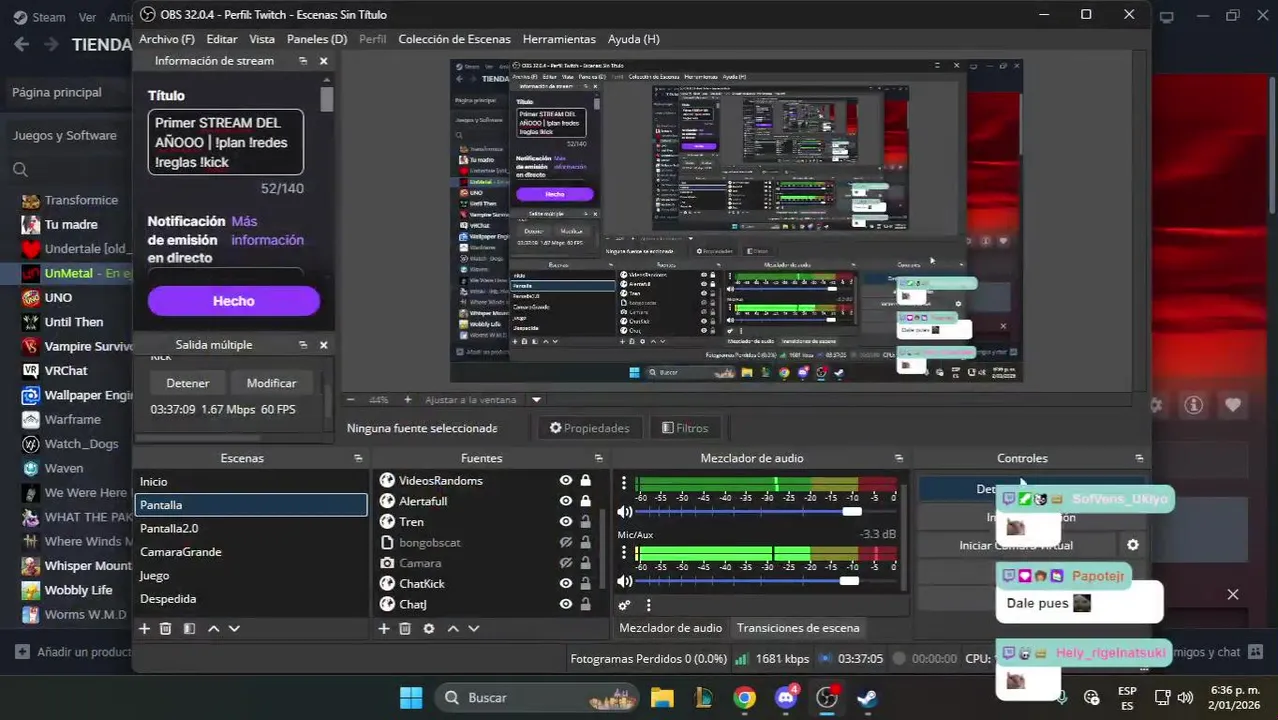Open three-dot menu of top audio channel

(x=624, y=483)
